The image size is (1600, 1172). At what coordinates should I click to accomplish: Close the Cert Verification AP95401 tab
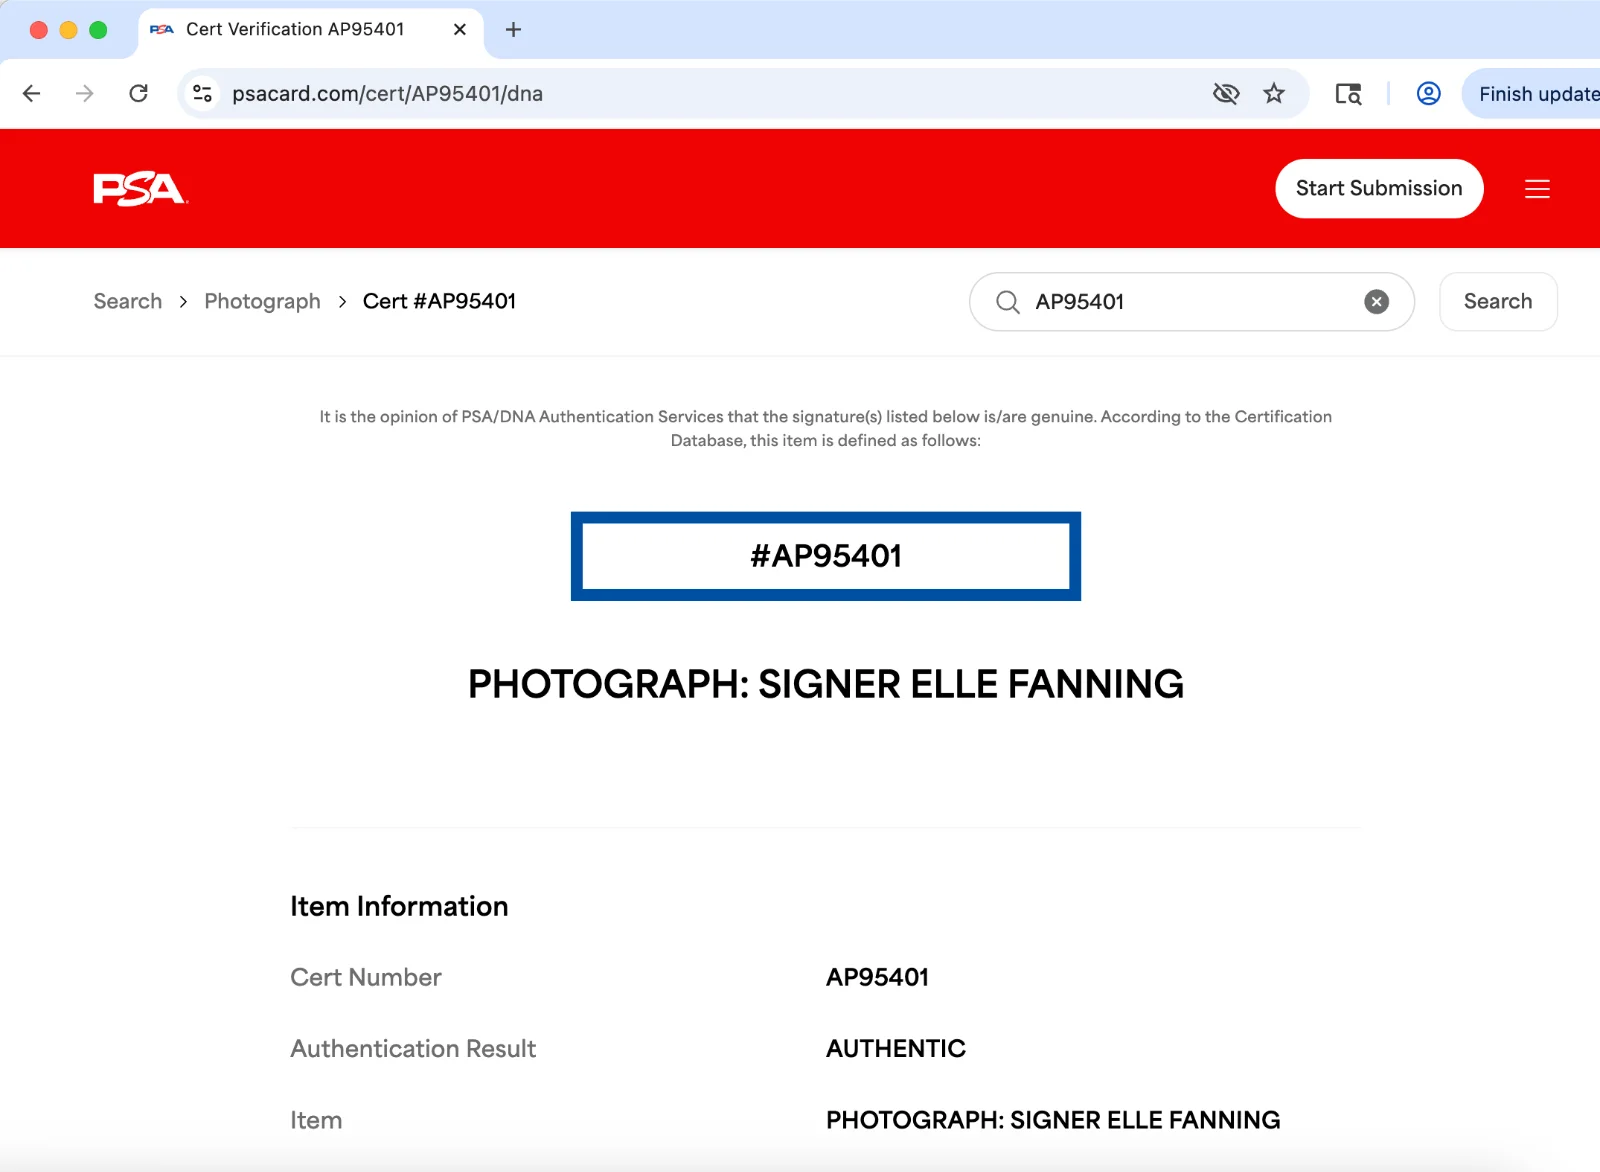(x=460, y=29)
